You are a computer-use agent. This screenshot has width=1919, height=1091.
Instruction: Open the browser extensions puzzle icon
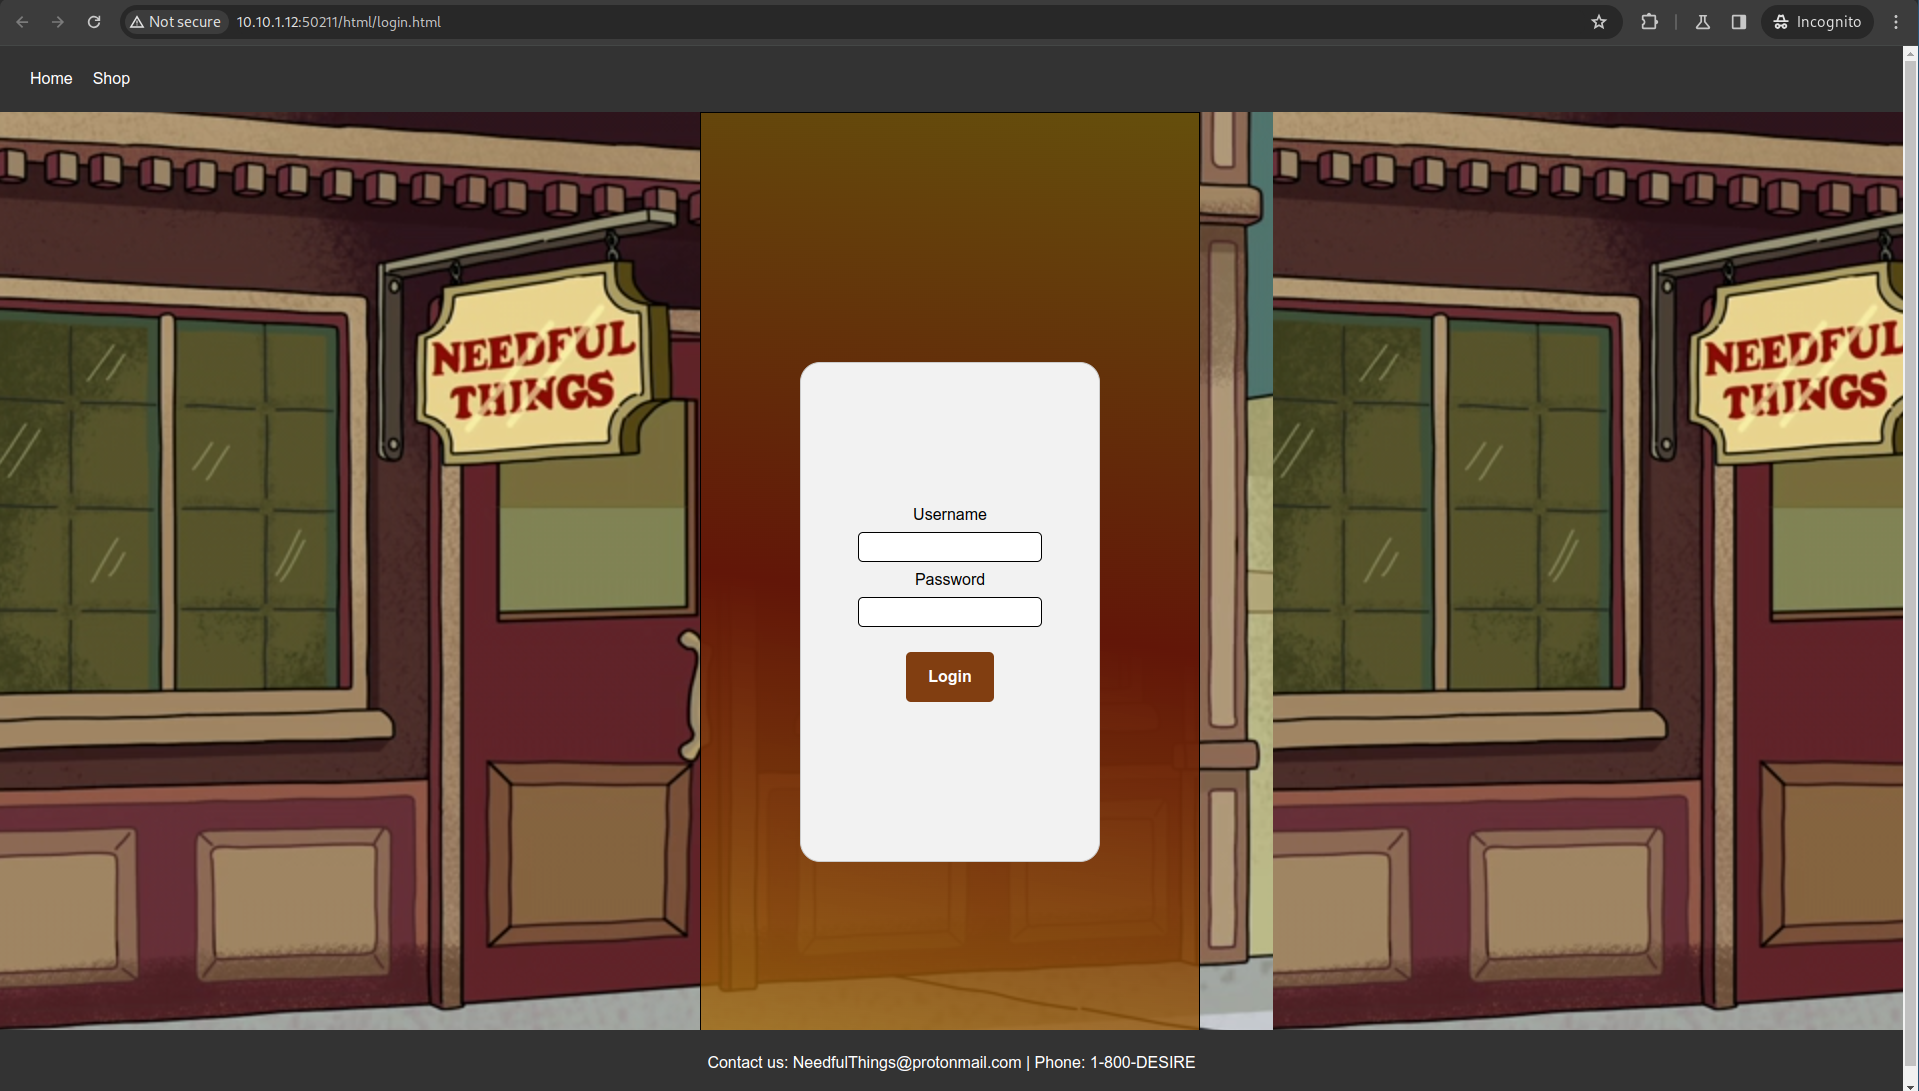point(1650,22)
